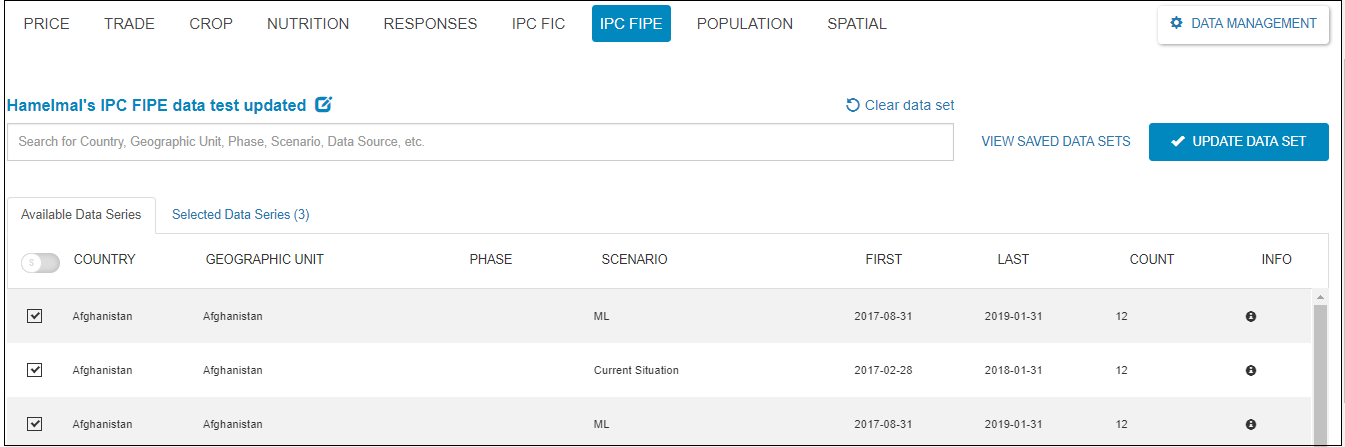This screenshot has width=1345, height=447.
Task: Open info icon for first Afghanistan ML row
Action: 1250,316
